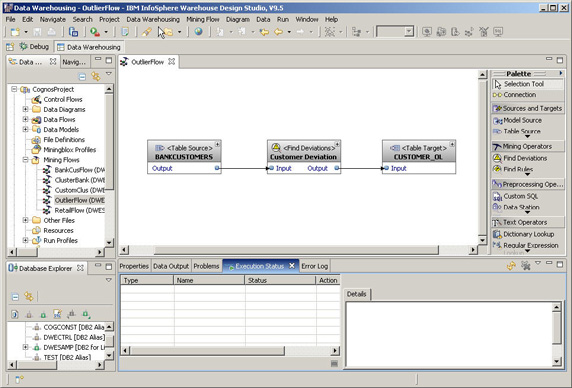Switch to the Data Output tab
The height and width of the screenshot is (388, 572).
coord(171,266)
